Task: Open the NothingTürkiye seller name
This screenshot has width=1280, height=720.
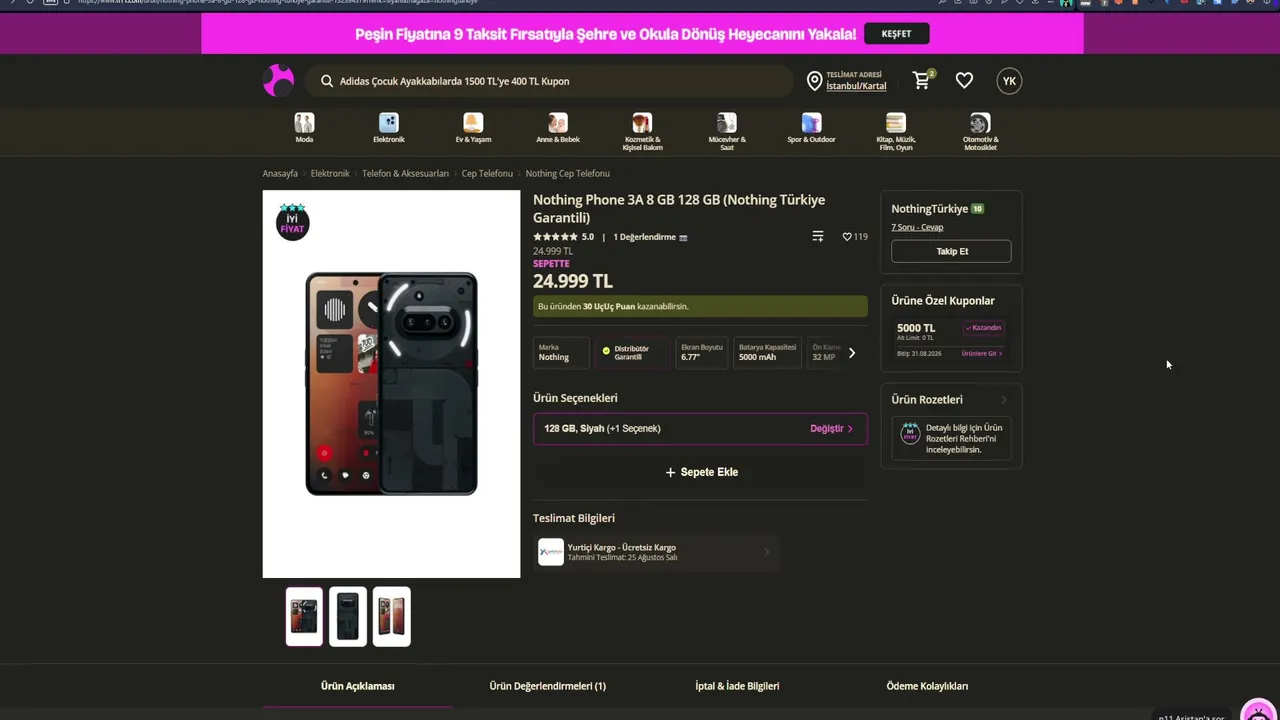Action: click(930, 209)
